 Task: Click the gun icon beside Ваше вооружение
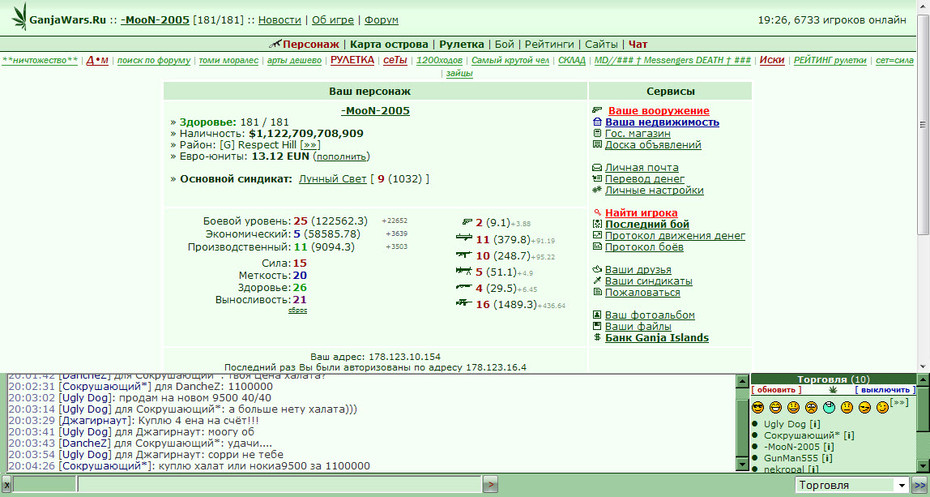pos(597,110)
